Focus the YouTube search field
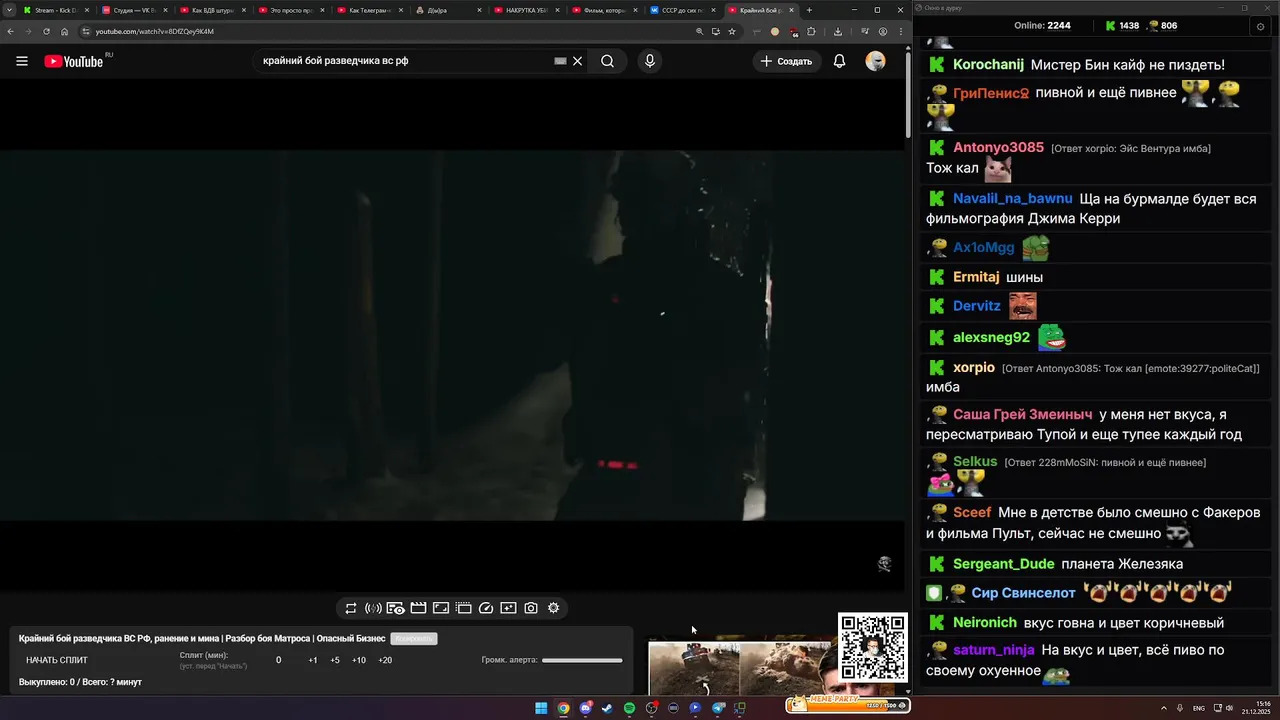 click(405, 61)
